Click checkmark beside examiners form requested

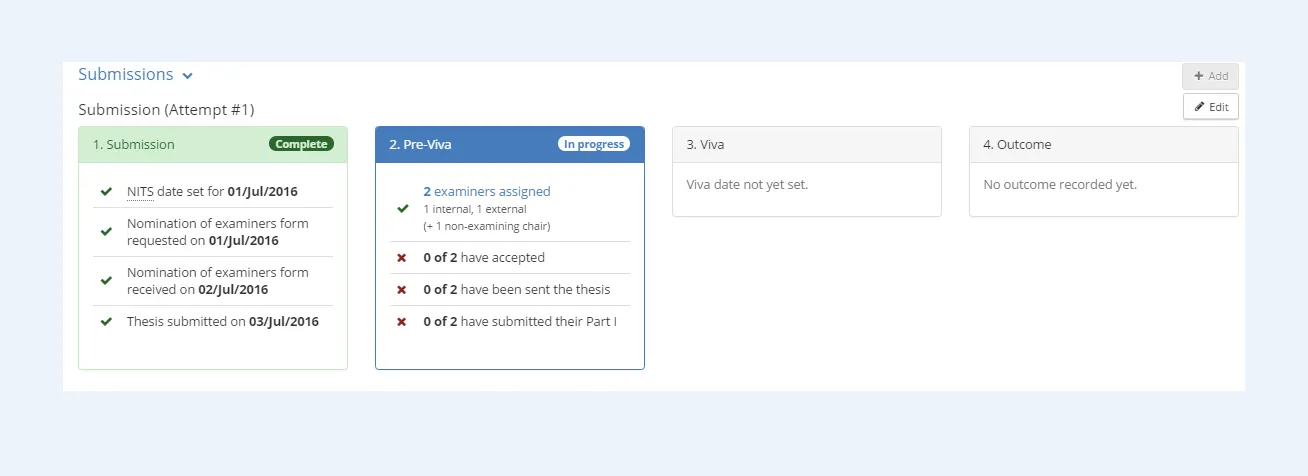[x=106, y=232]
